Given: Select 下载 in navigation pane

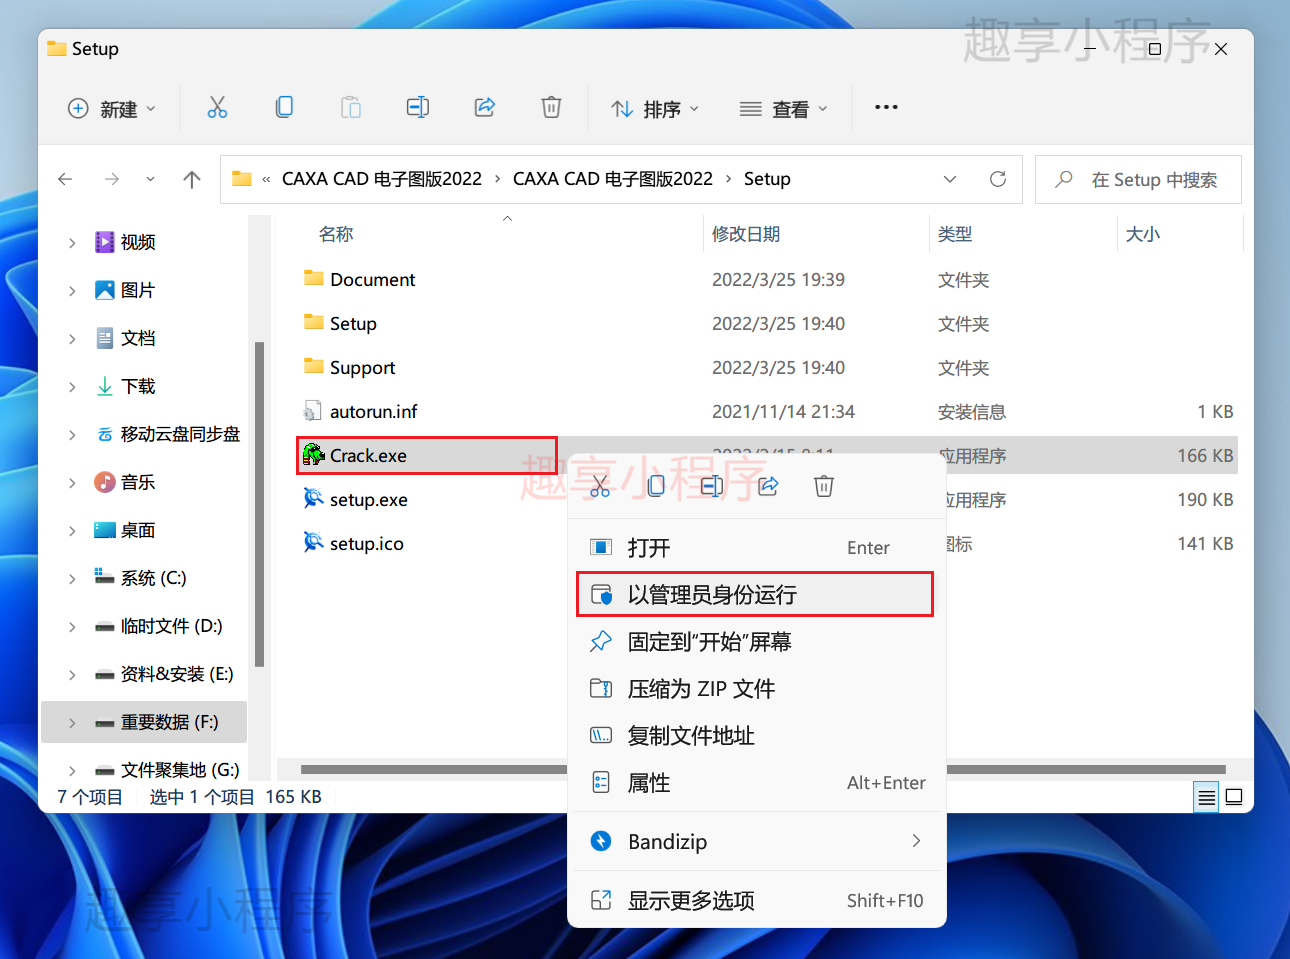Looking at the screenshot, I should tap(138, 386).
